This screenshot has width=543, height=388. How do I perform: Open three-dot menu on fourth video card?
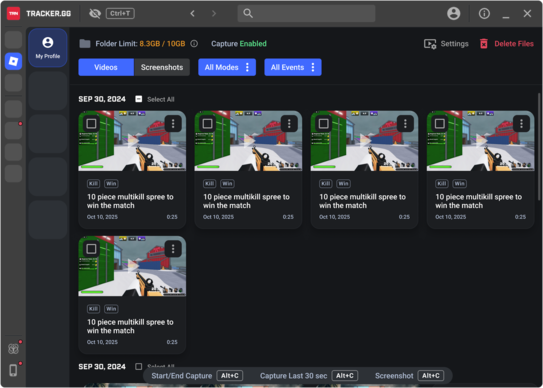click(521, 124)
